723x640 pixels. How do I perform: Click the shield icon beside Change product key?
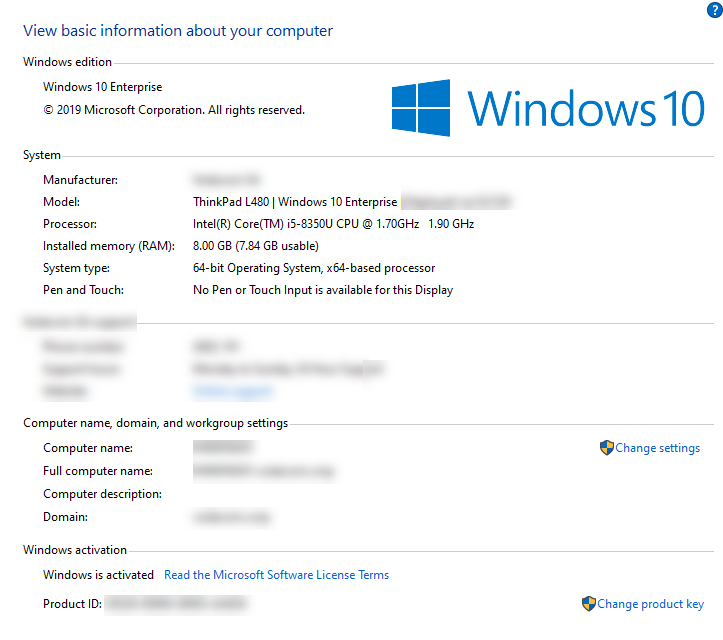click(588, 604)
